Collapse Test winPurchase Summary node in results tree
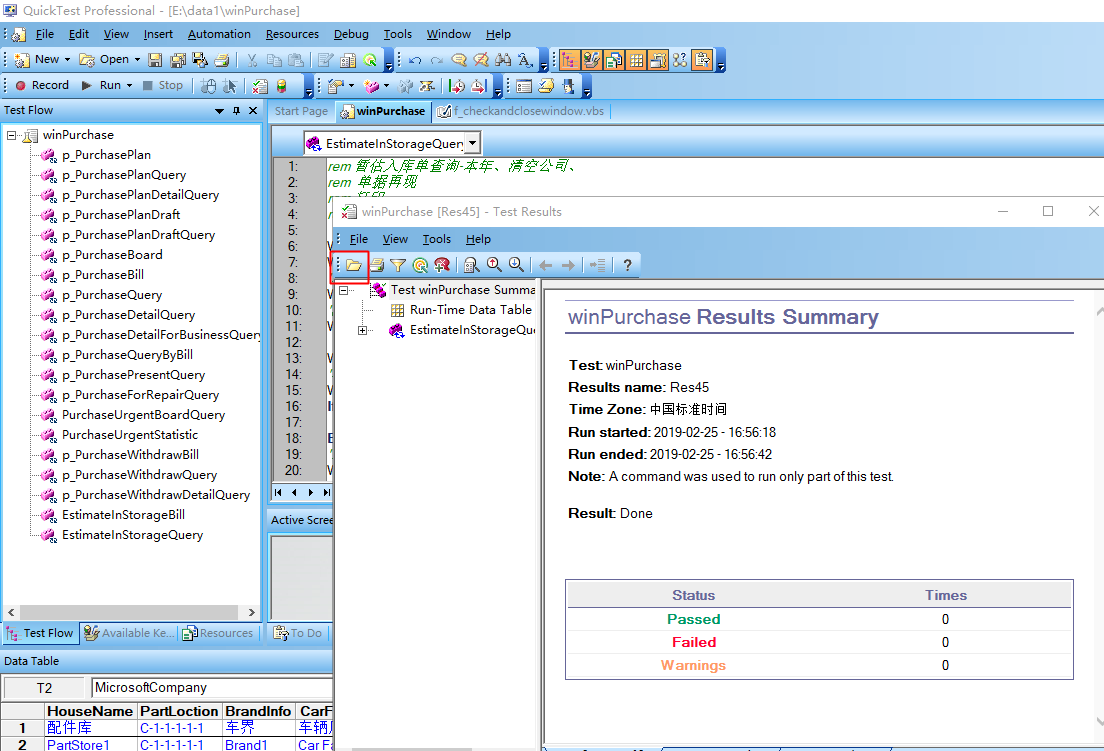The height and width of the screenshot is (751, 1104). [344, 290]
